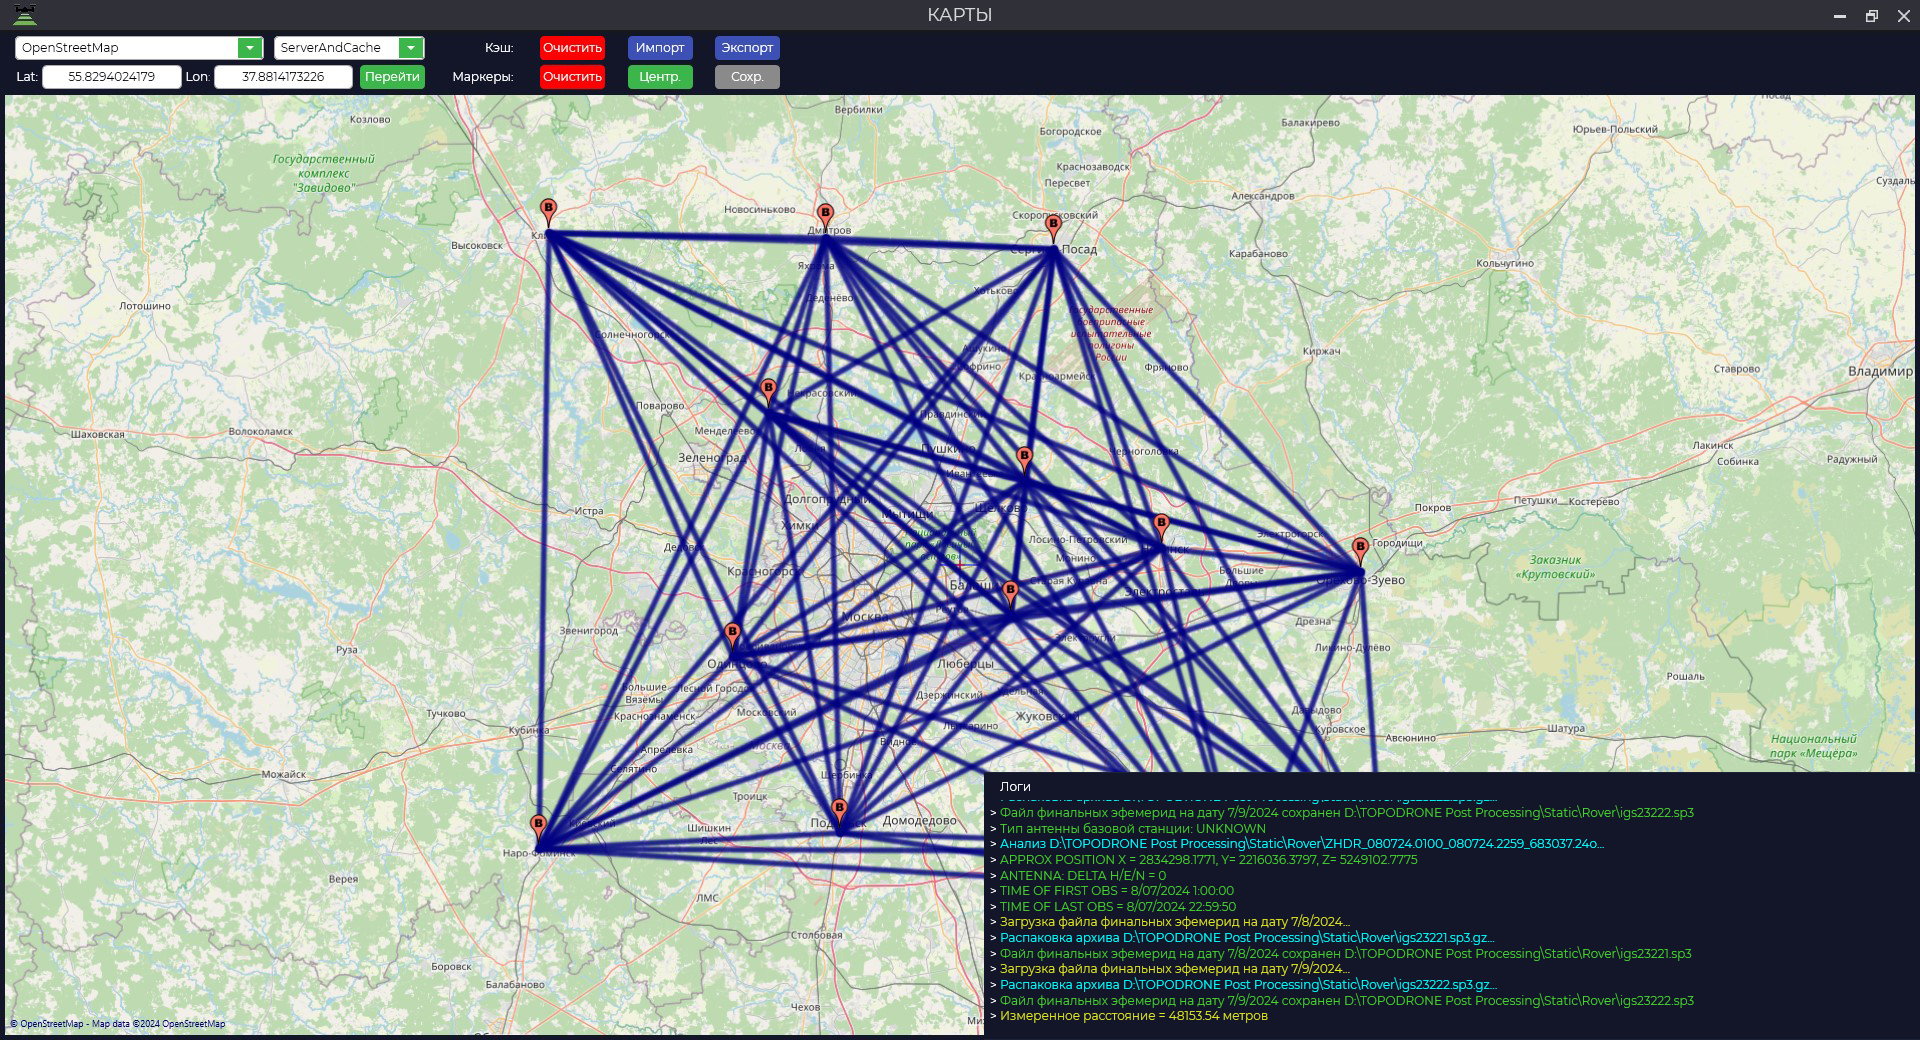Click the 'Измеренное расстояние = 48153.54 метров' log line
1920x1040 pixels.
click(x=1133, y=1016)
